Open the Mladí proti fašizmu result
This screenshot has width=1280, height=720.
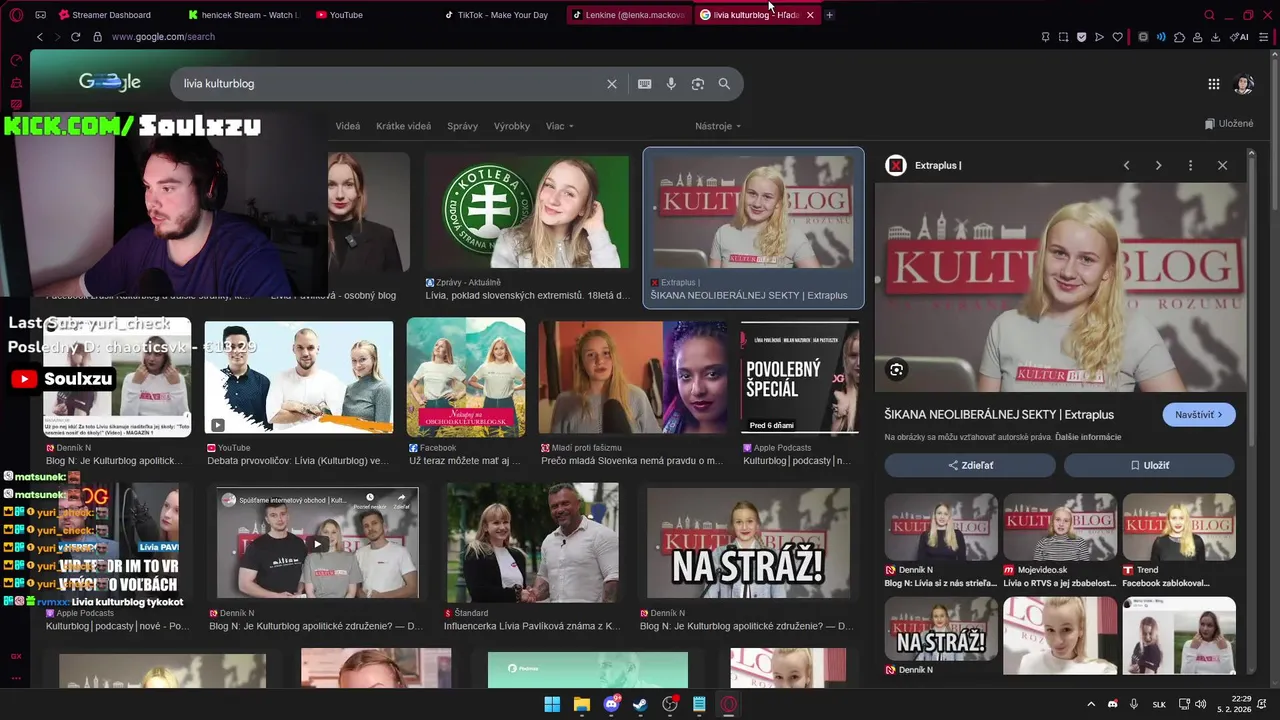pyautogui.click(x=633, y=377)
